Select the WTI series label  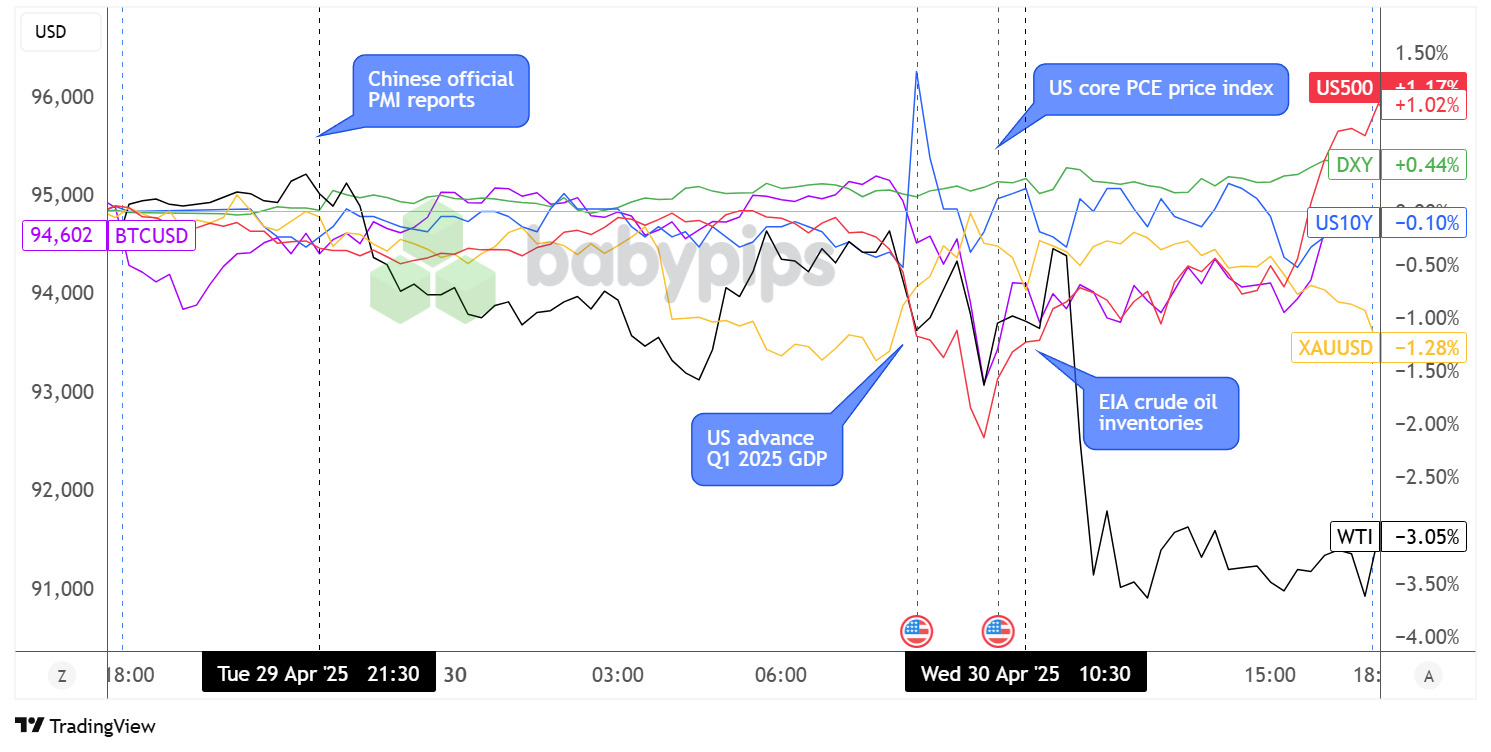coord(1354,536)
